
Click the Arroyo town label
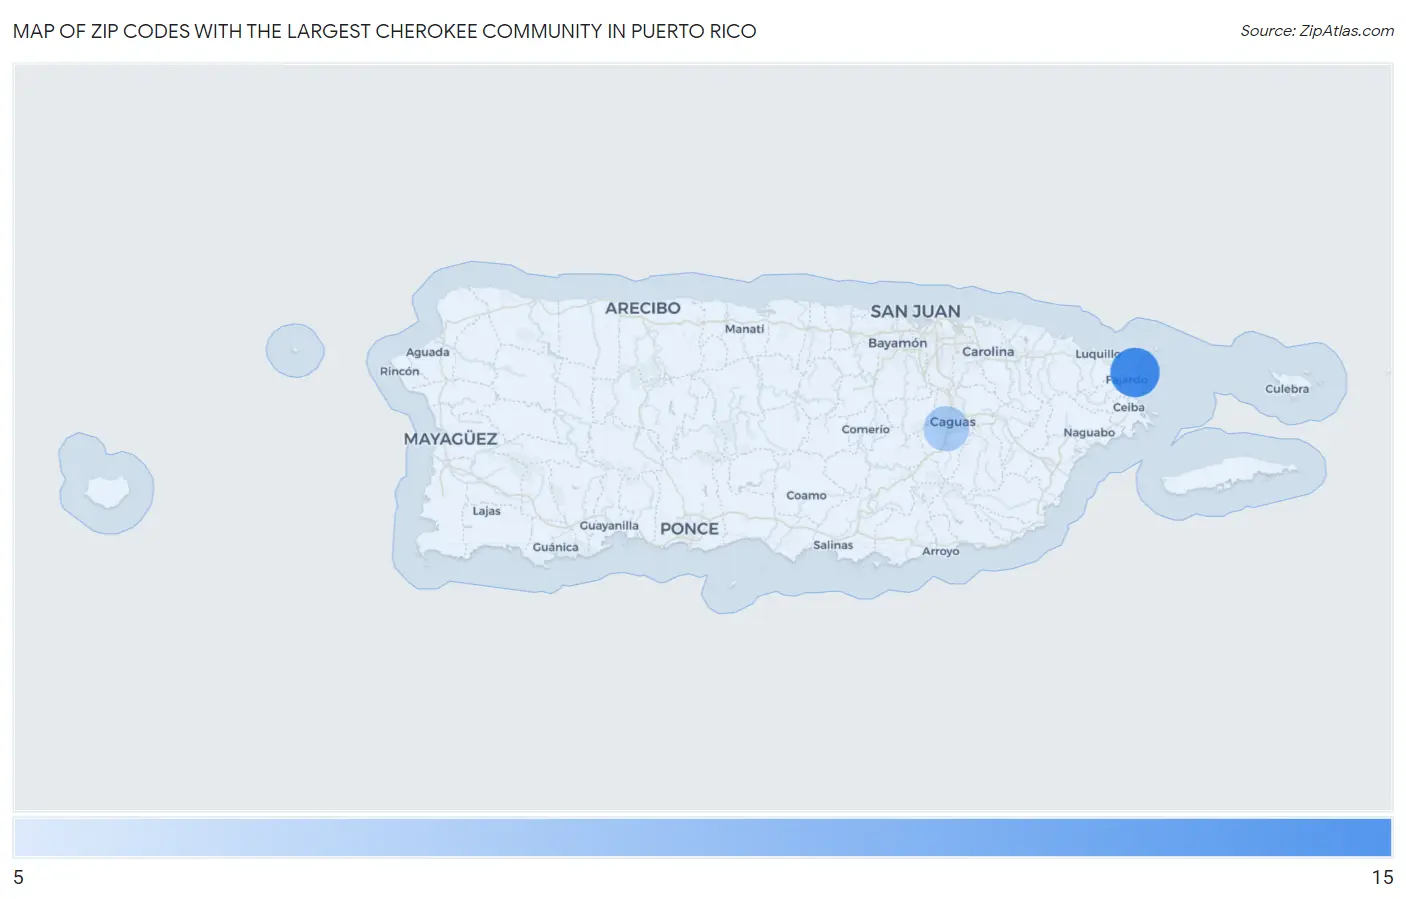coord(940,551)
